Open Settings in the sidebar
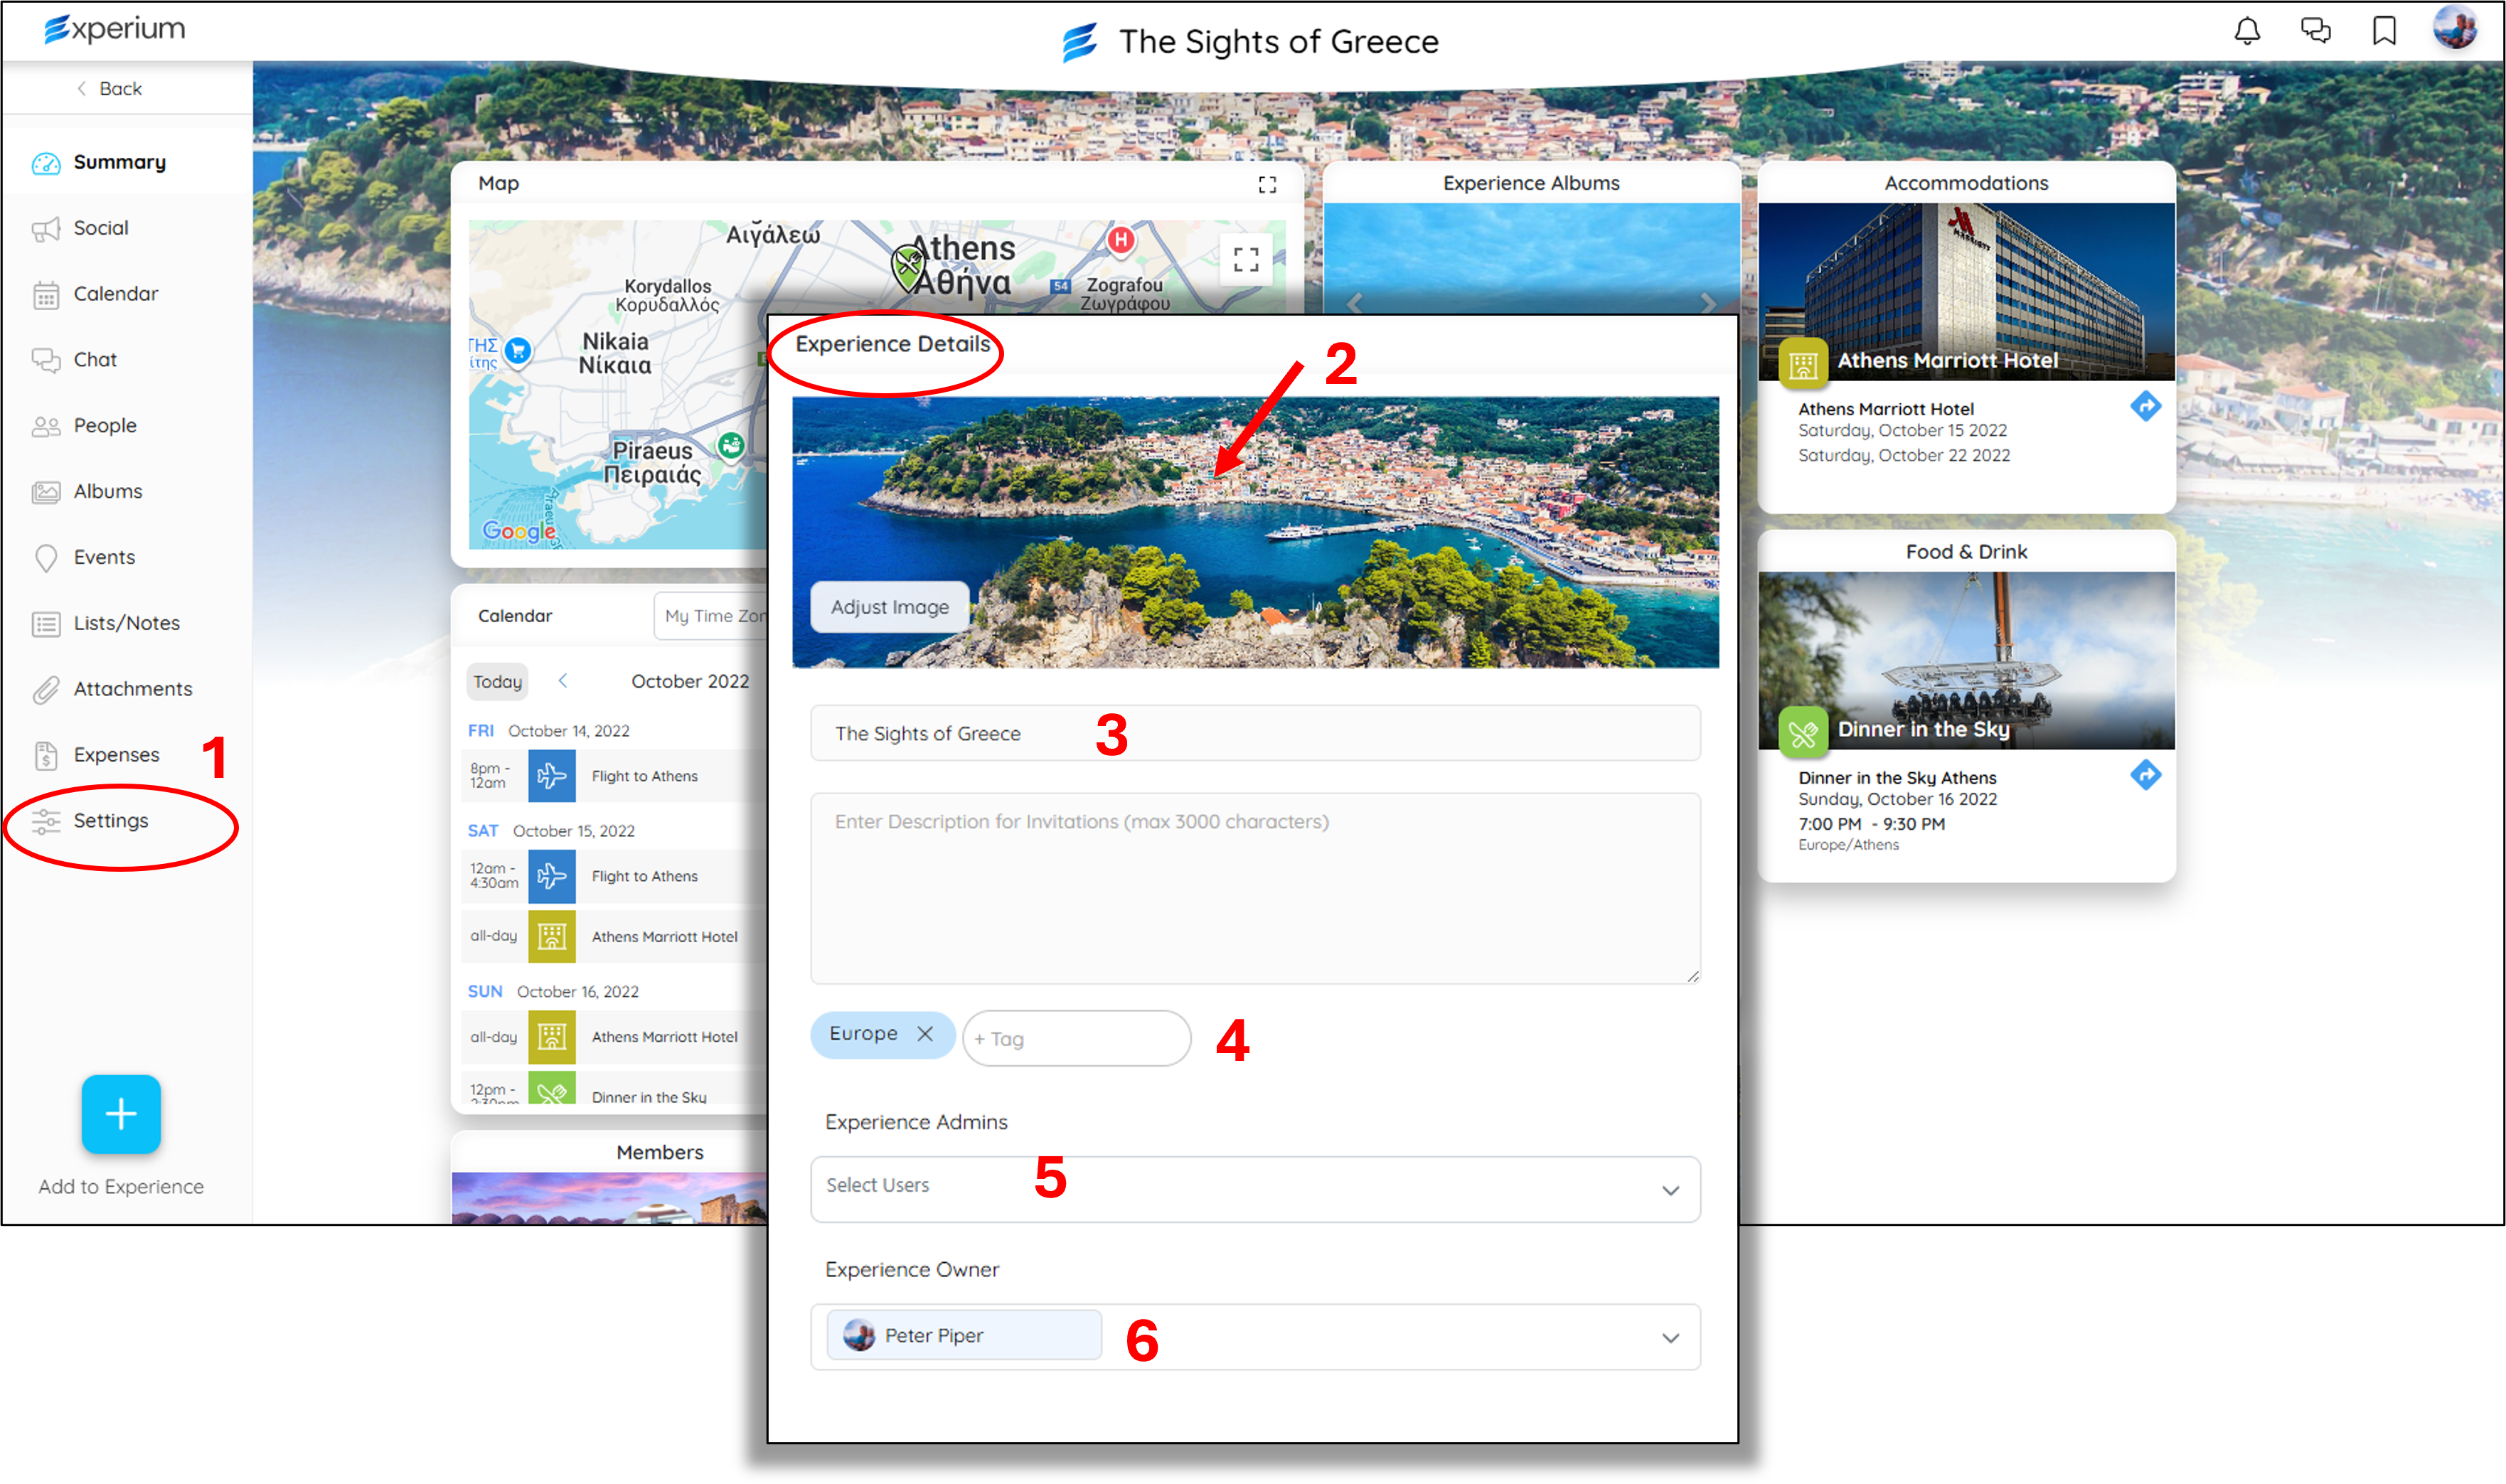 [x=111, y=821]
